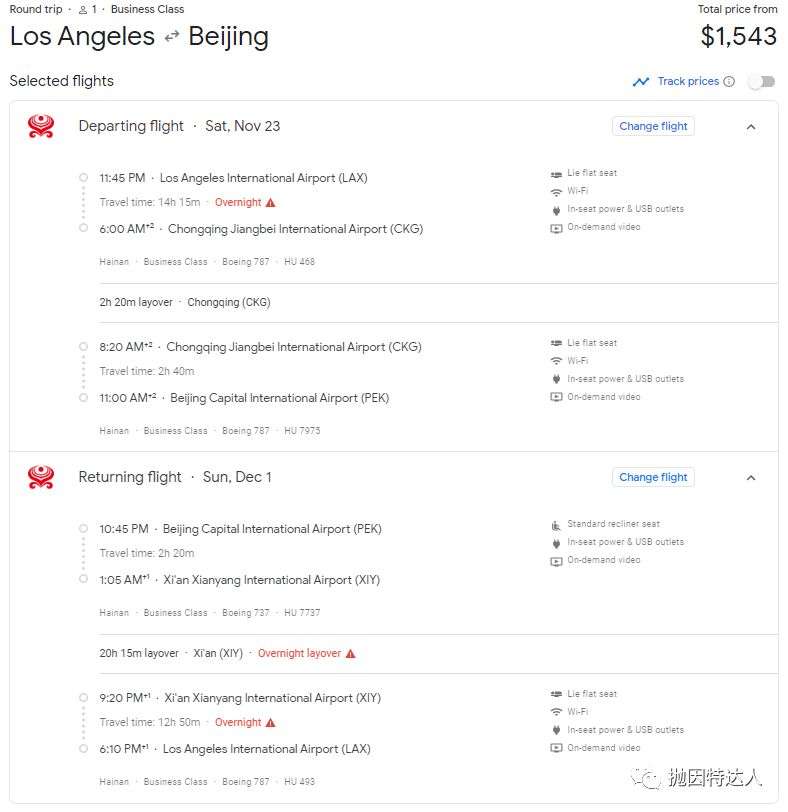Viewport: 788px width, 812px height.
Task: Click the Los Angeles ⇄ Beijing swap arrows
Action: (172, 36)
